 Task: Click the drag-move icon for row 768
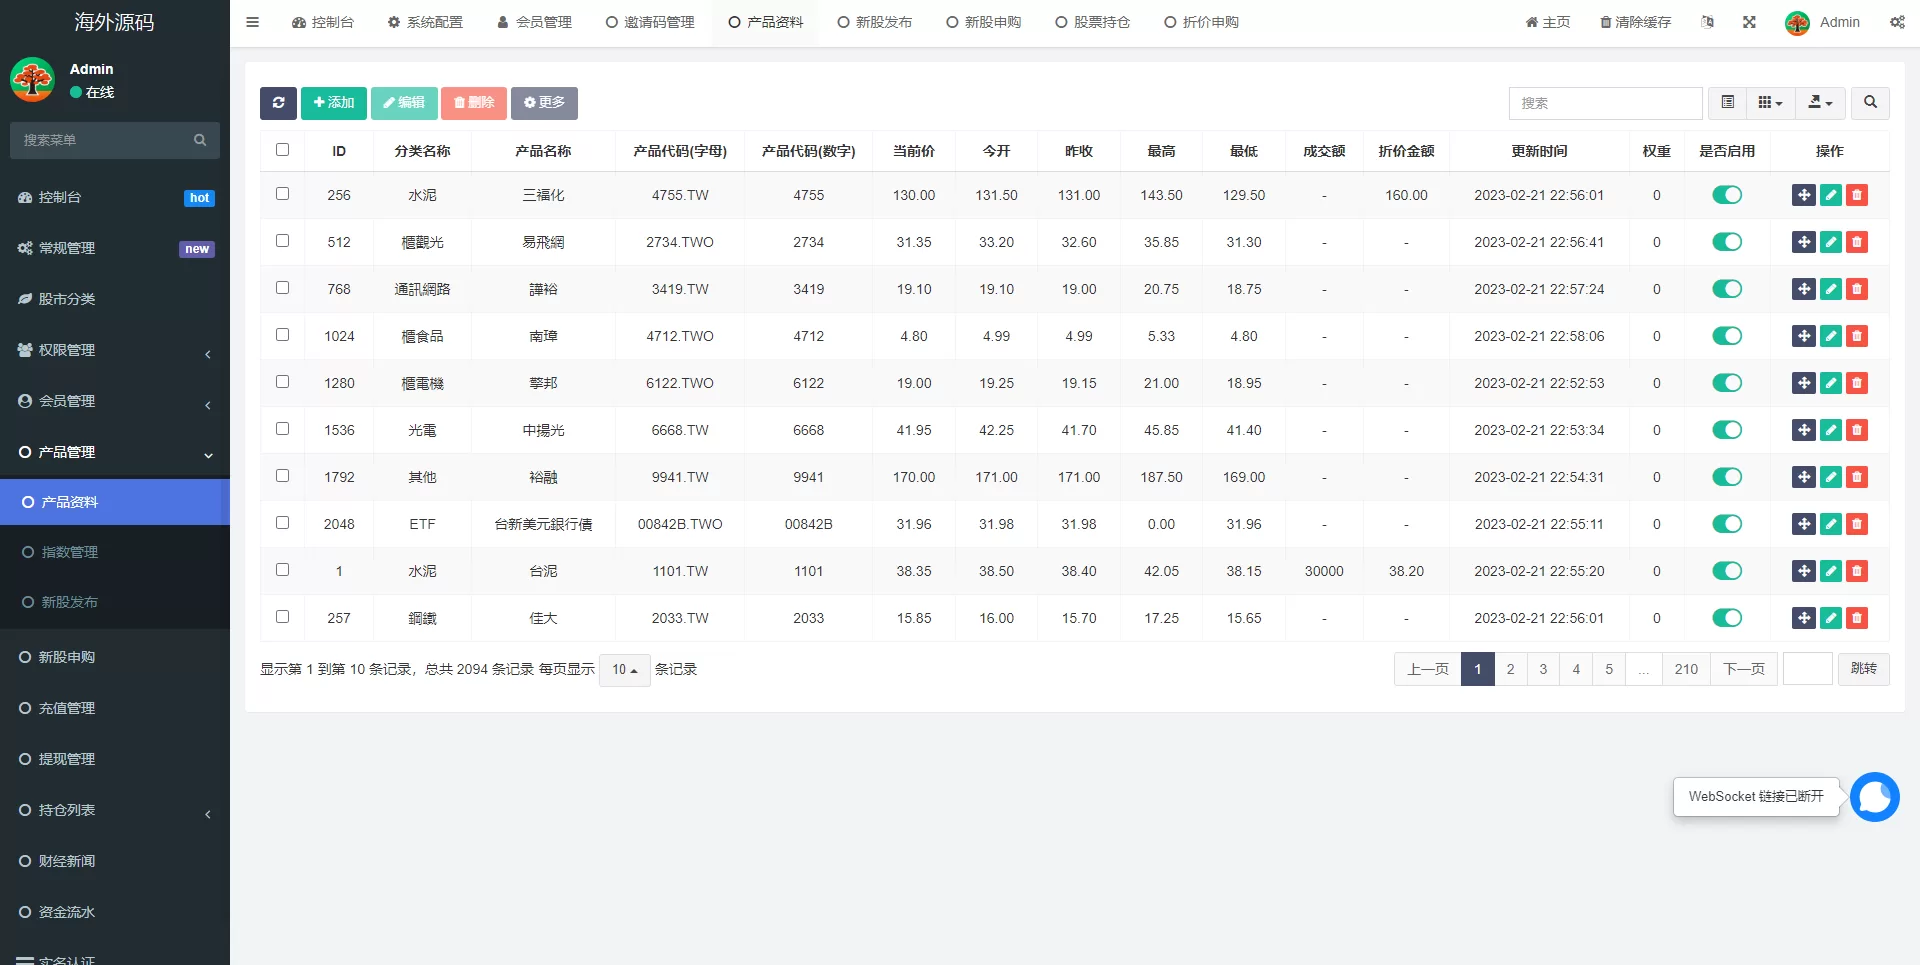pos(1803,289)
